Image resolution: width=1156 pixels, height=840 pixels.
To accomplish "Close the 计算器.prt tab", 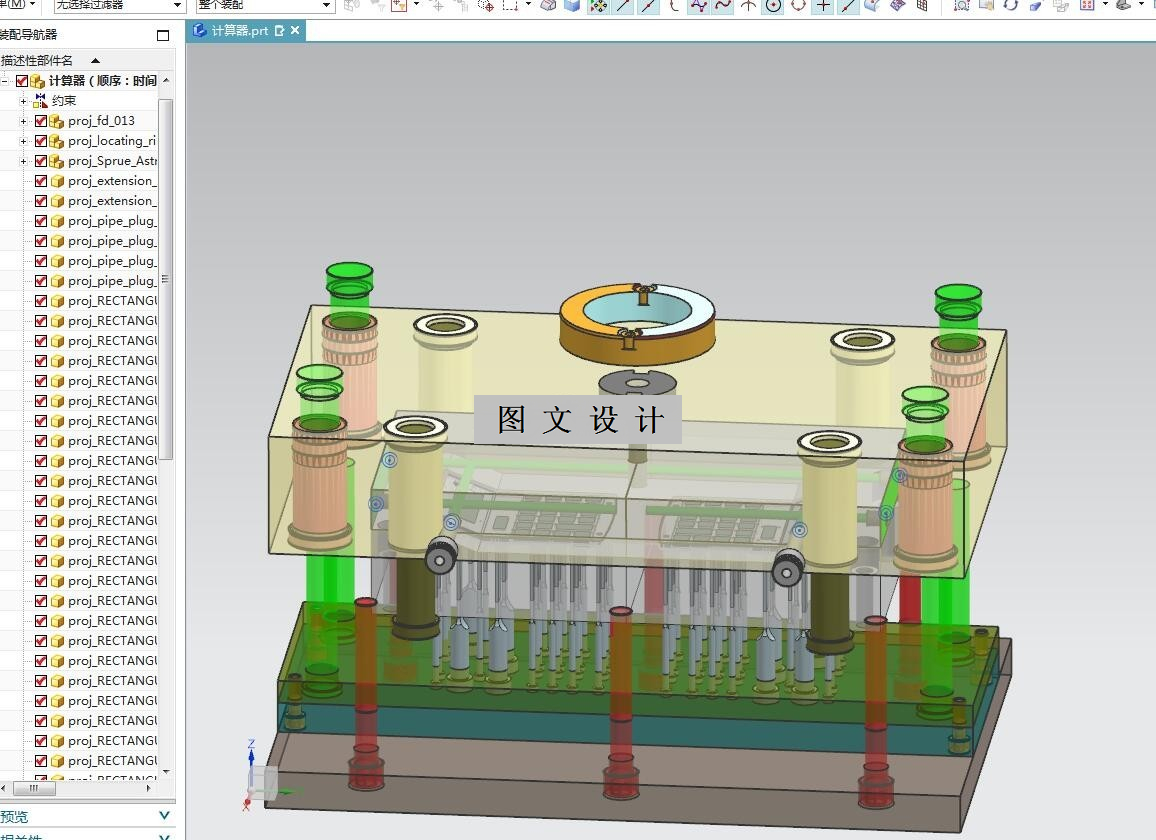I will [295, 30].
